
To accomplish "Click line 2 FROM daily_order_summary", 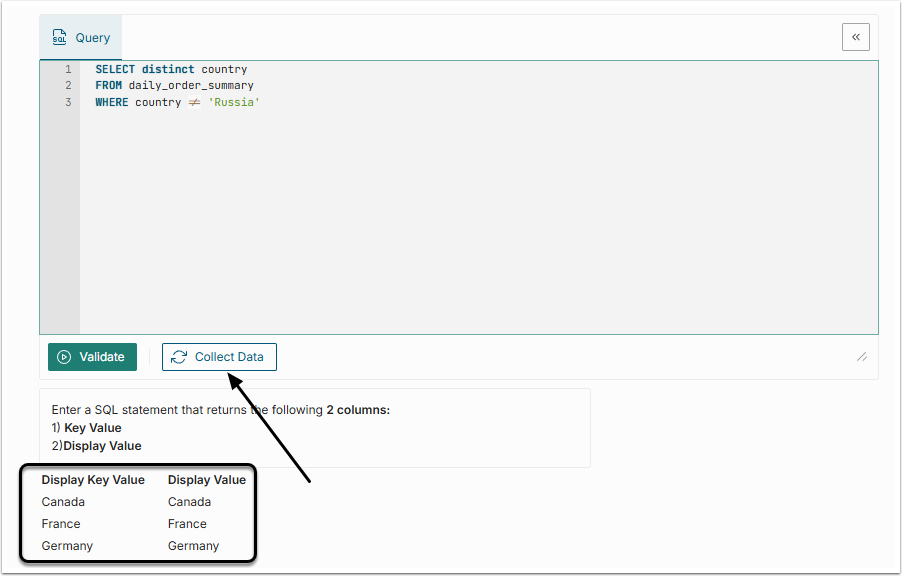I will tap(174, 85).
